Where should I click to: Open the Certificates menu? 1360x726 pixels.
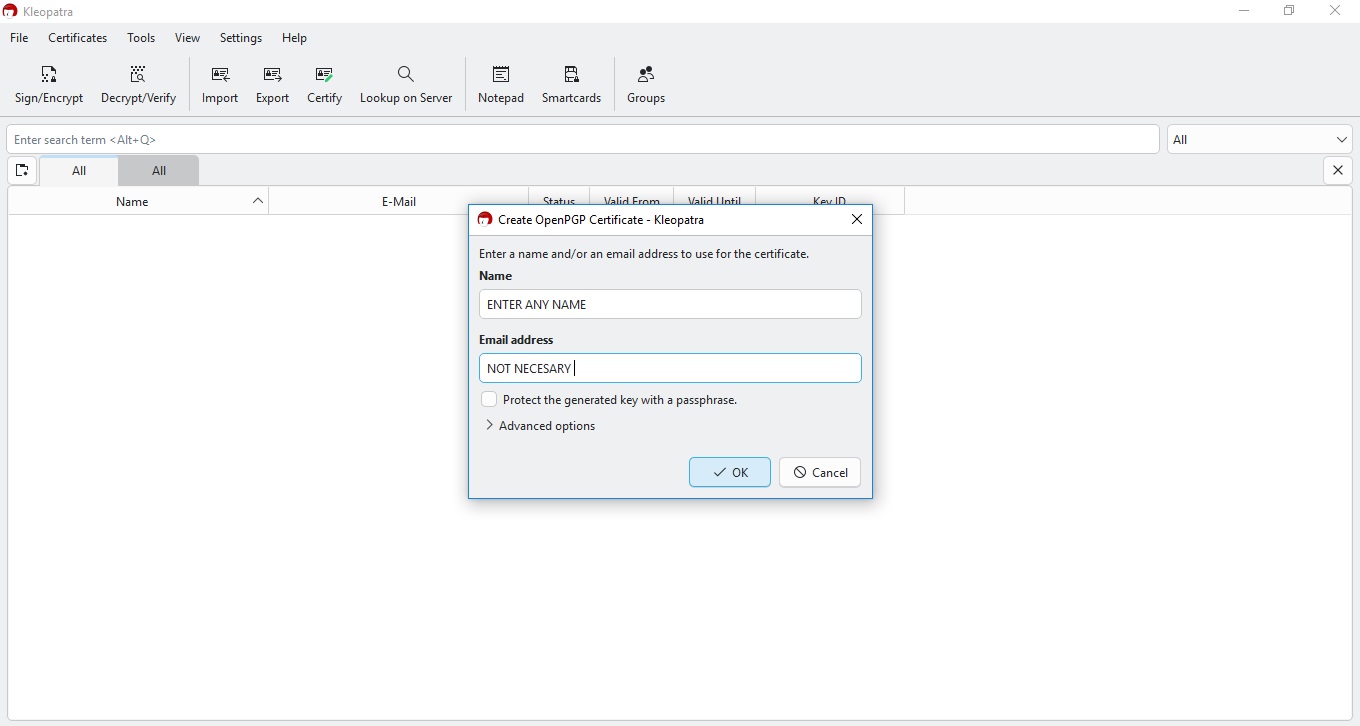point(78,38)
